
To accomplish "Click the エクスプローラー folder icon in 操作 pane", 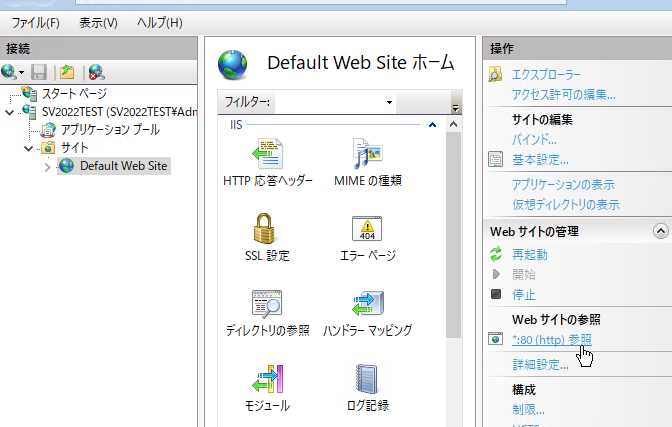I will pyautogui.click(x=495, y=75).
